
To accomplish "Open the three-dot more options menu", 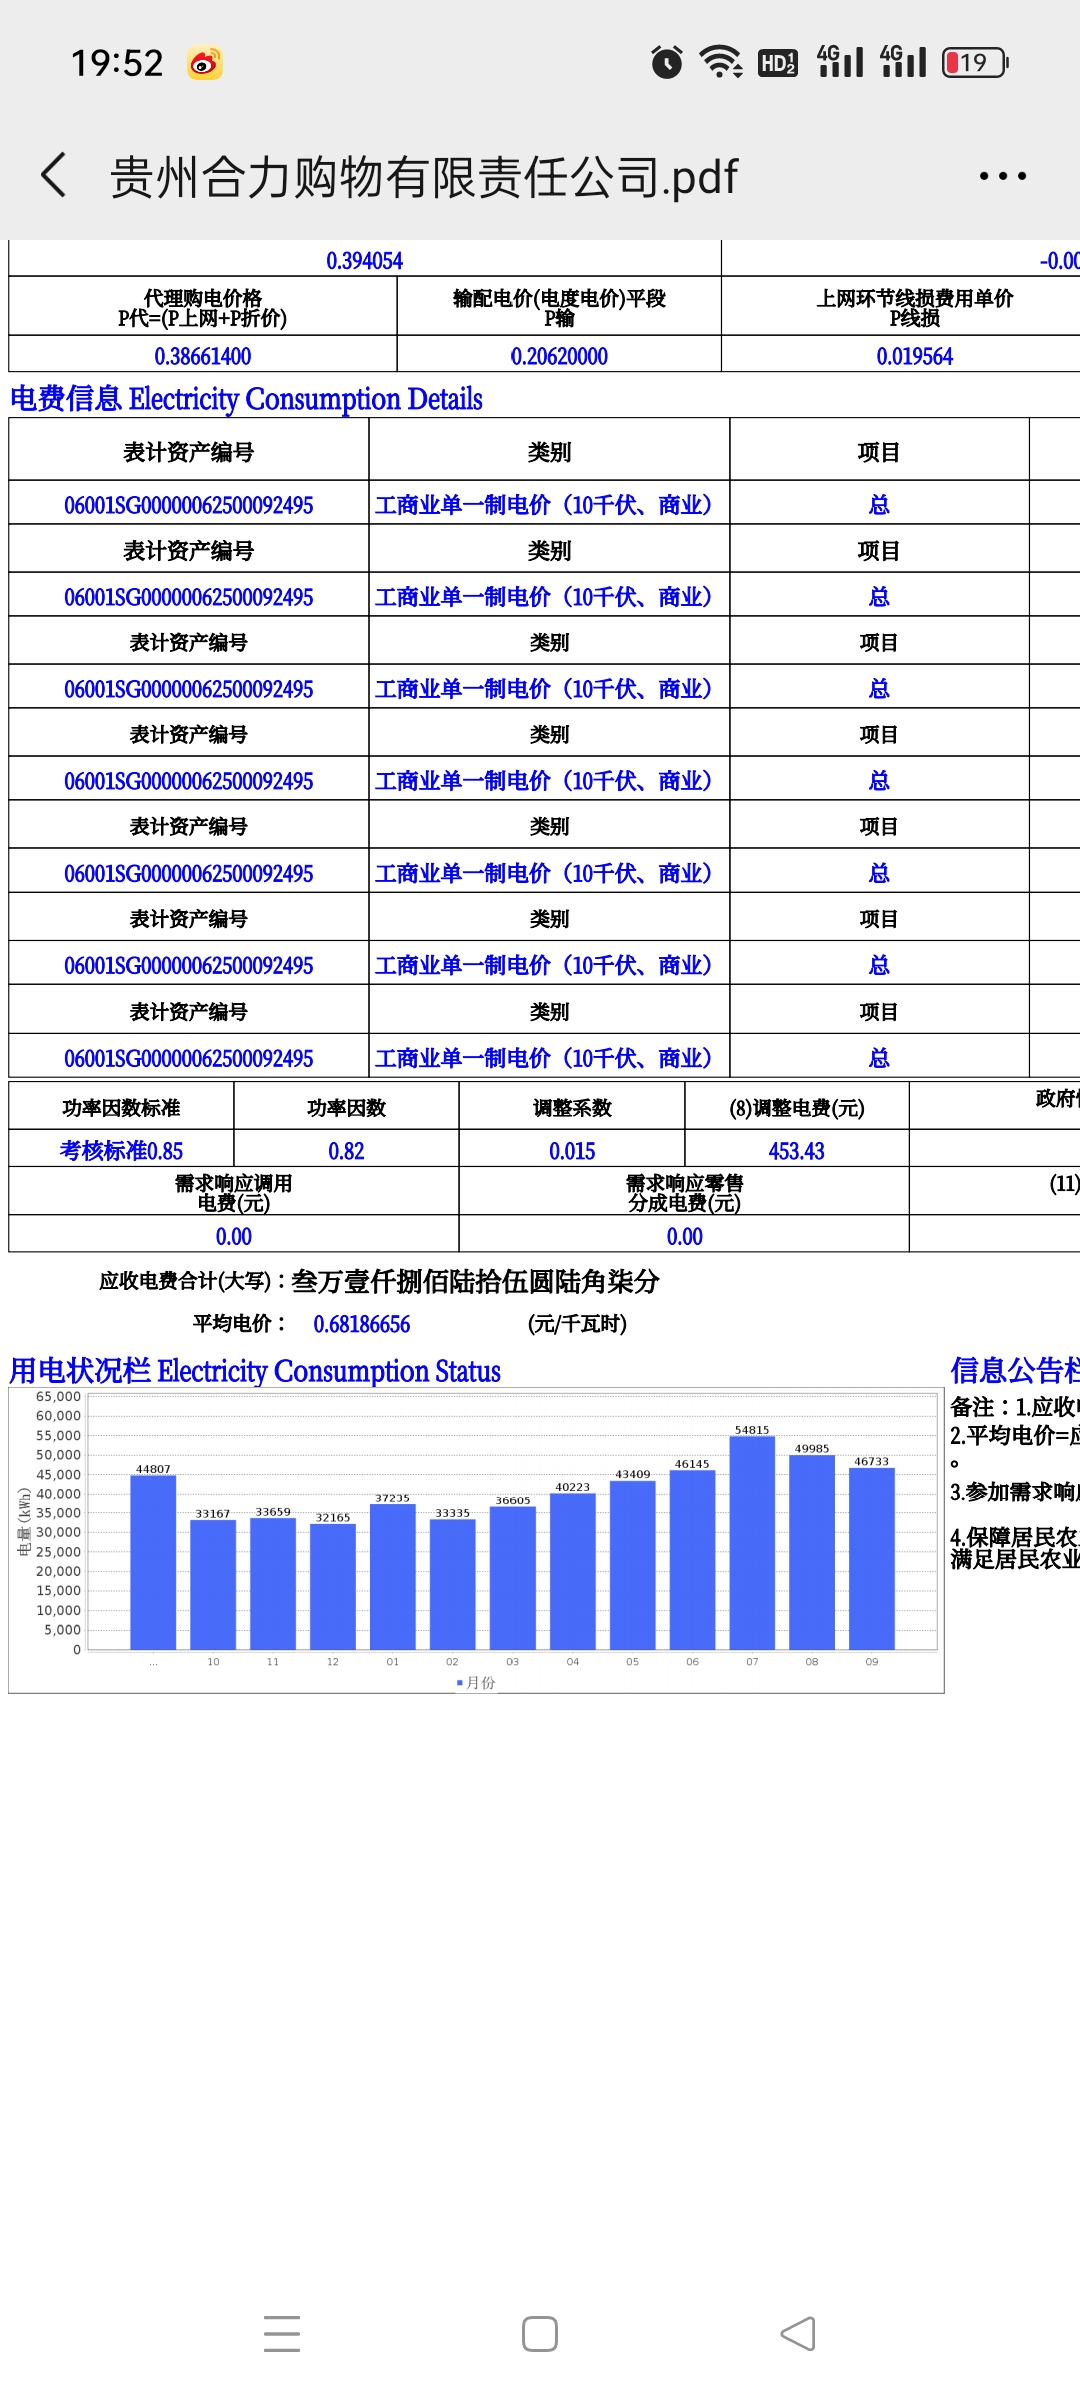I will pos(1002,176).
